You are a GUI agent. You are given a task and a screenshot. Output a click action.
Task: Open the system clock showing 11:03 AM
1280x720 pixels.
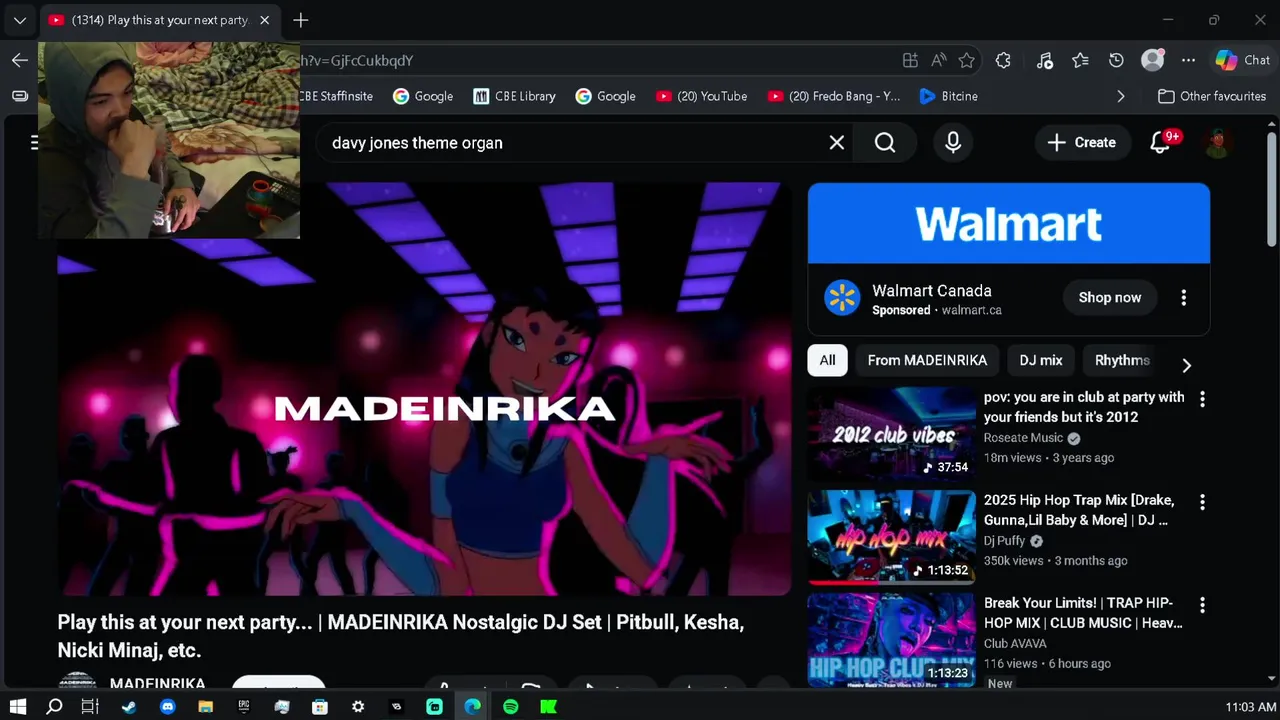1250,707
